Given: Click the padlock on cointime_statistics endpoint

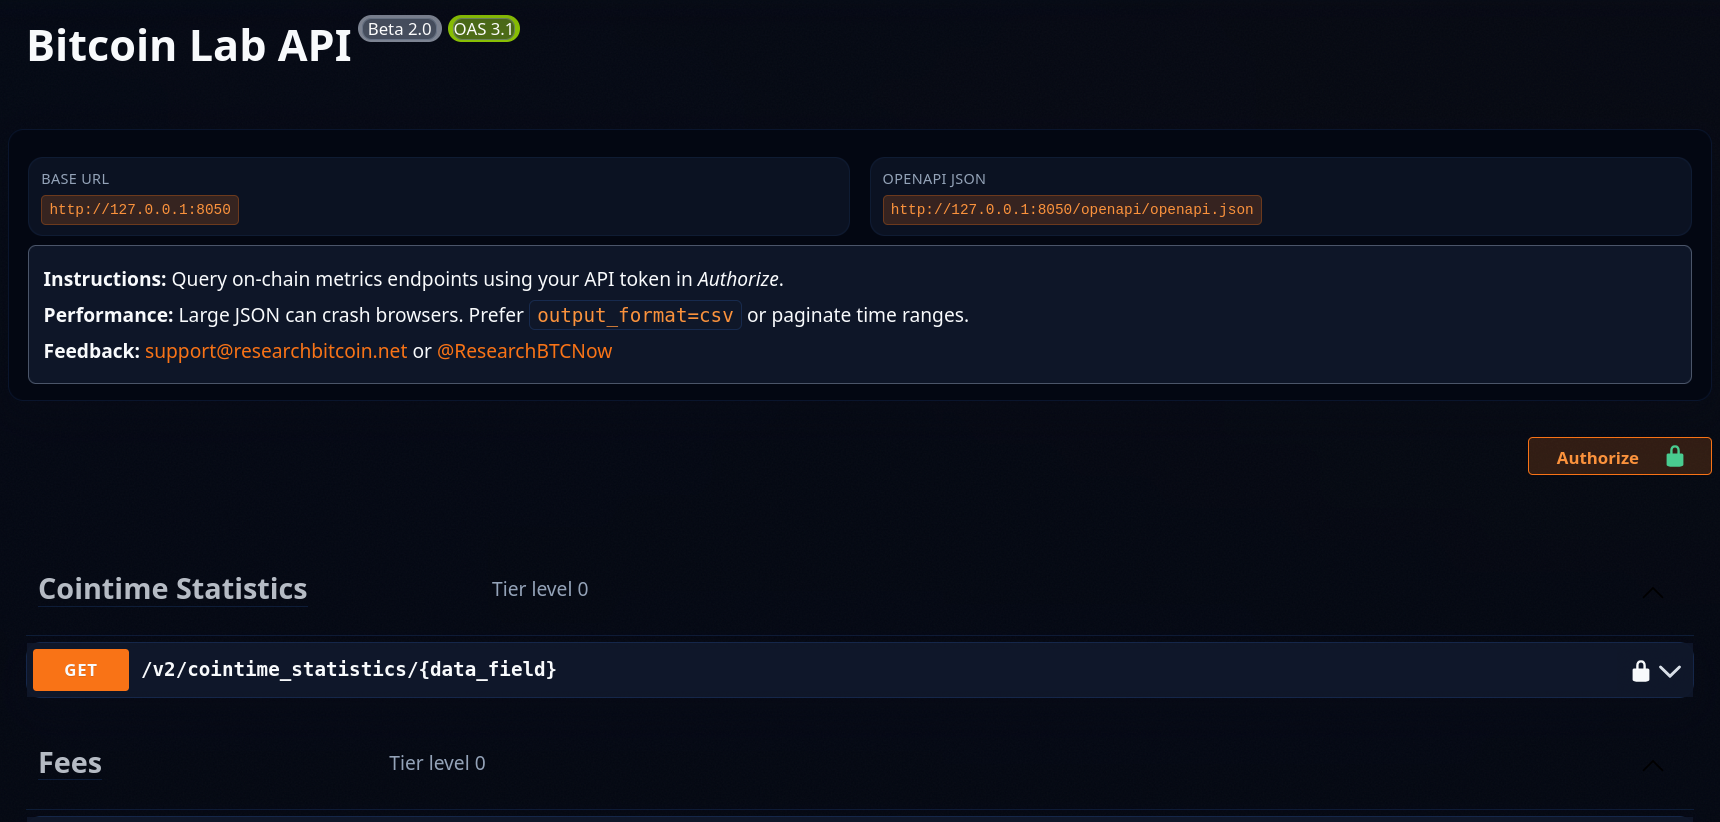Looking at the screenshot, I should (x=1640, y=671).
